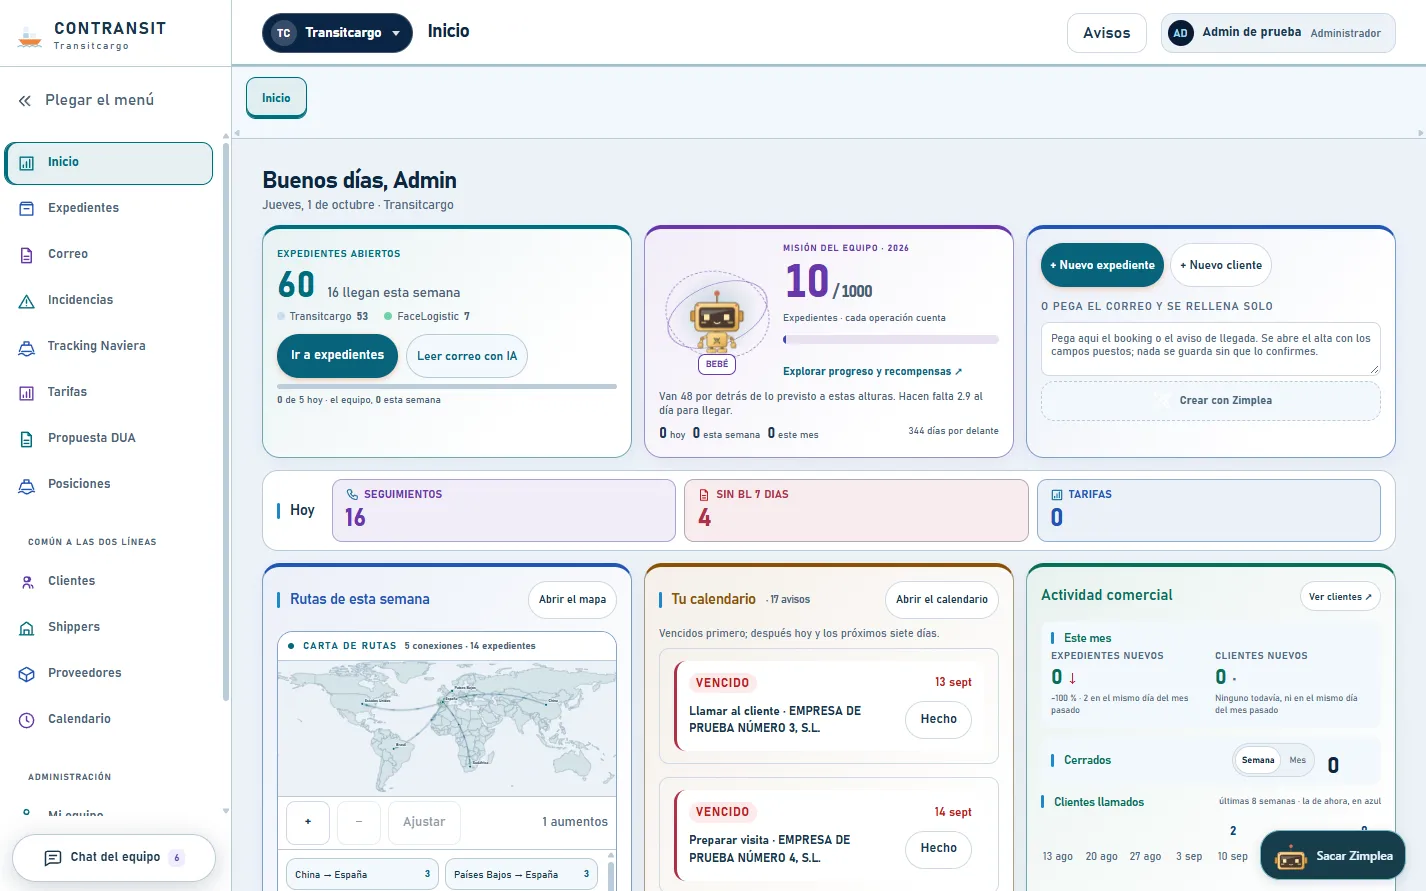Click the Avisos button
Screen dimensions: 1426x891
1106,33
